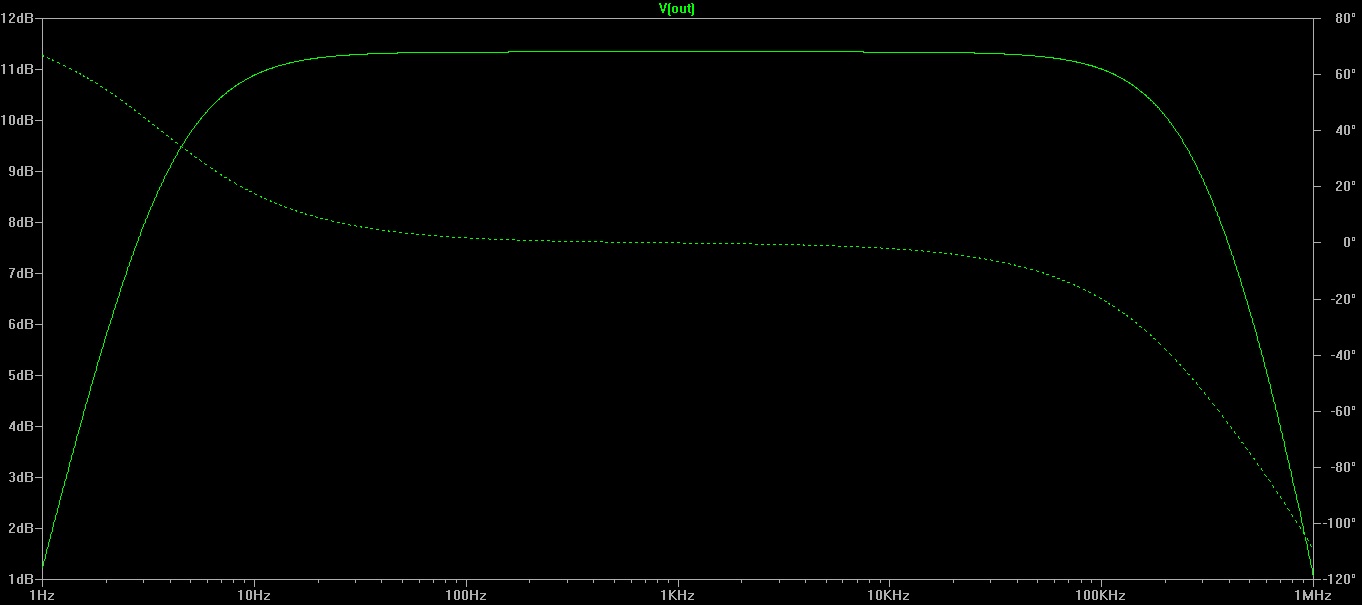Image resolution: width=1362 pixels, height=605 pixels.
Task: Select the 12dB magnitude axis label
Action: click(x=19, y=18)
